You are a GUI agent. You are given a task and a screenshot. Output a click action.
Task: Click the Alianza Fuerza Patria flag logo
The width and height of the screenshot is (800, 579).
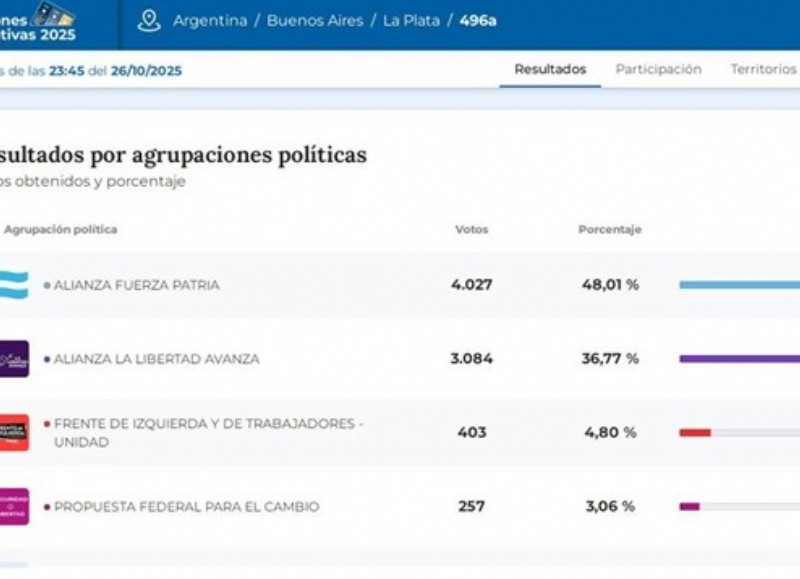[x=14, y=285]
